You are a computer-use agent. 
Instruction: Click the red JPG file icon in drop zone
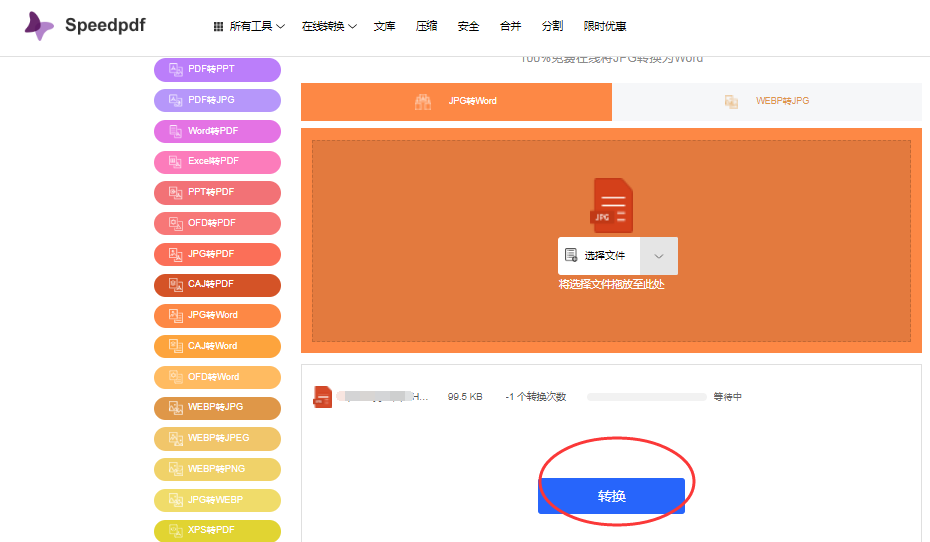click(x=611, y=205)
